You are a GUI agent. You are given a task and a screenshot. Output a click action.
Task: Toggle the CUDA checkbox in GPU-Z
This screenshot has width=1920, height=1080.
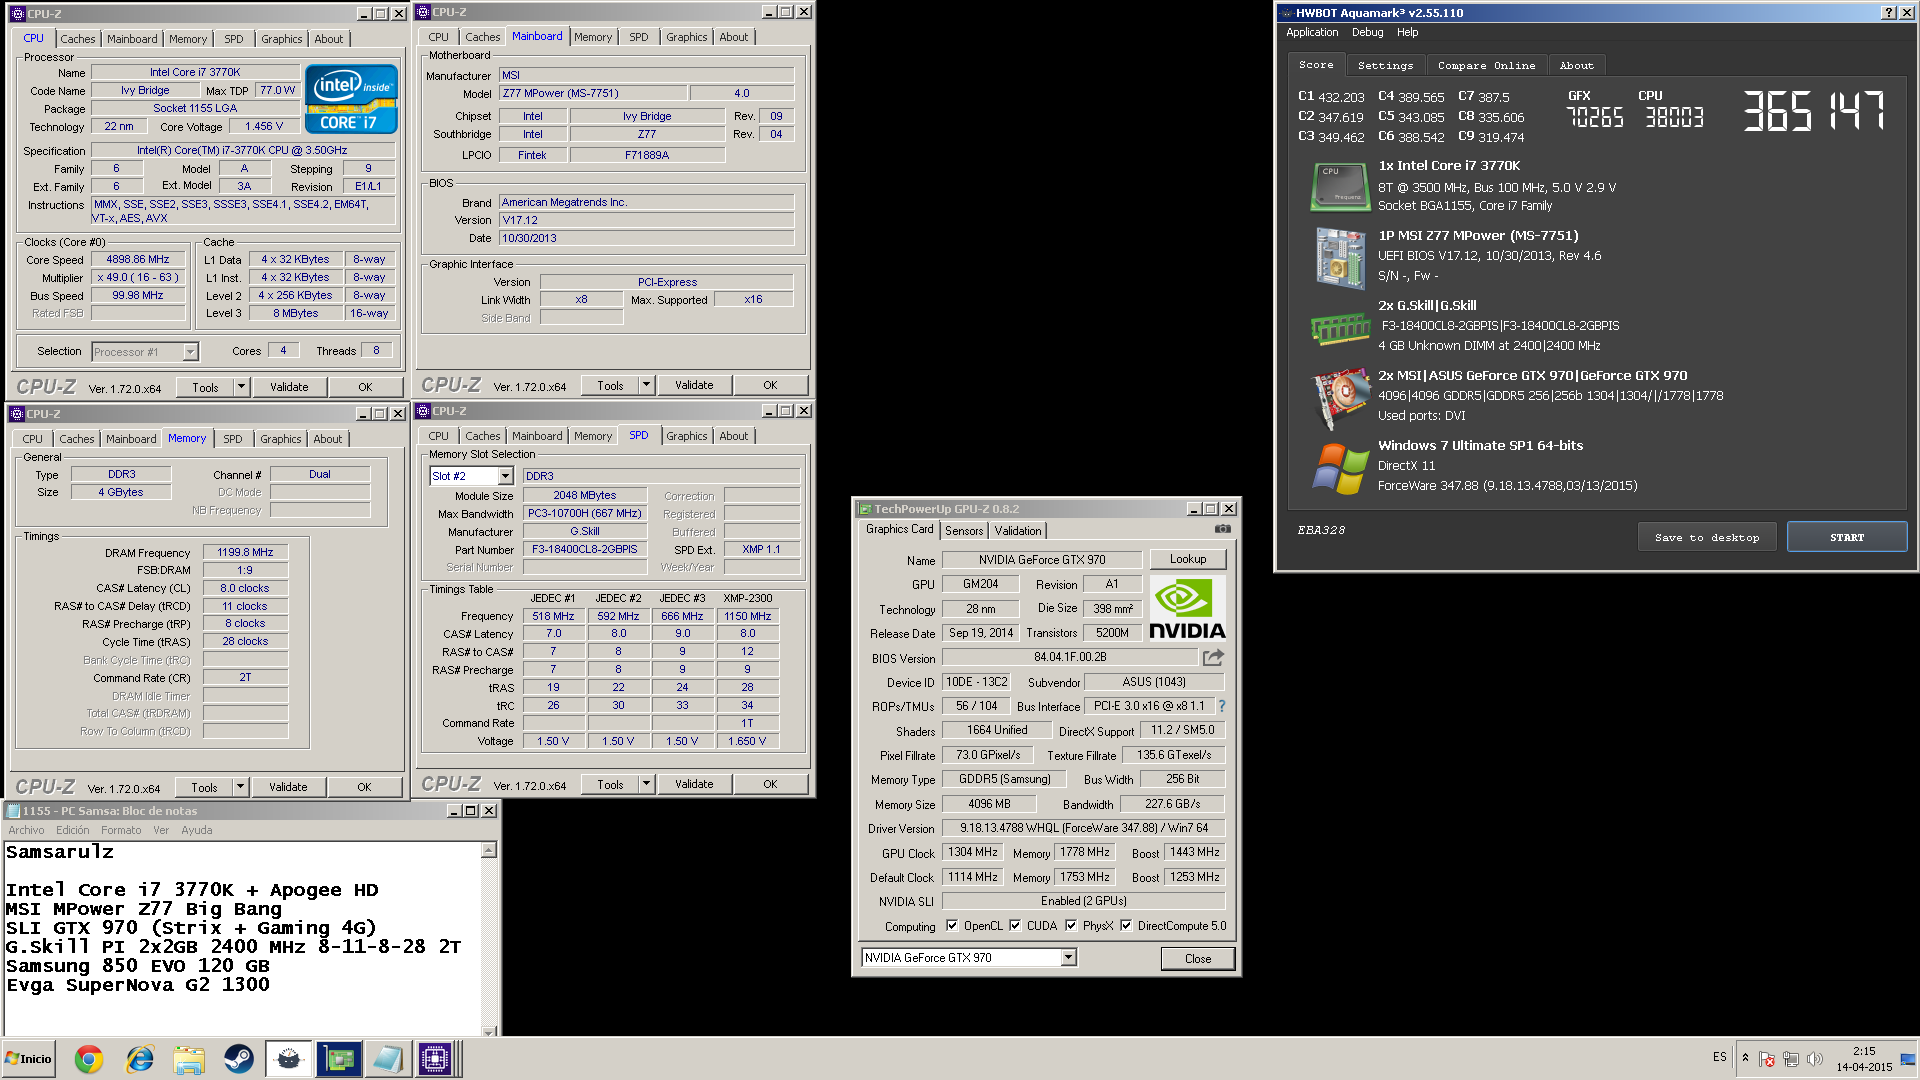(1015, 926)
